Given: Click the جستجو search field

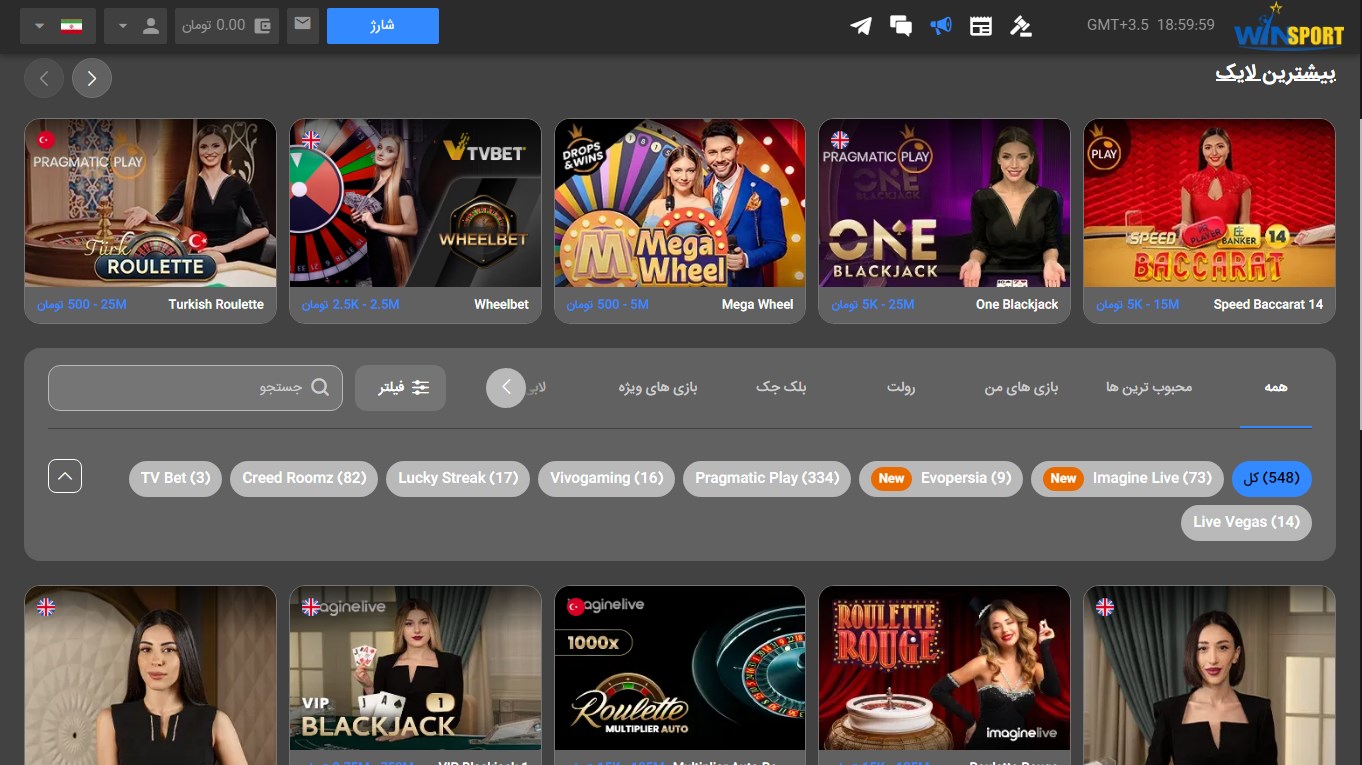Looking at the screenshot, I should 195,388.
